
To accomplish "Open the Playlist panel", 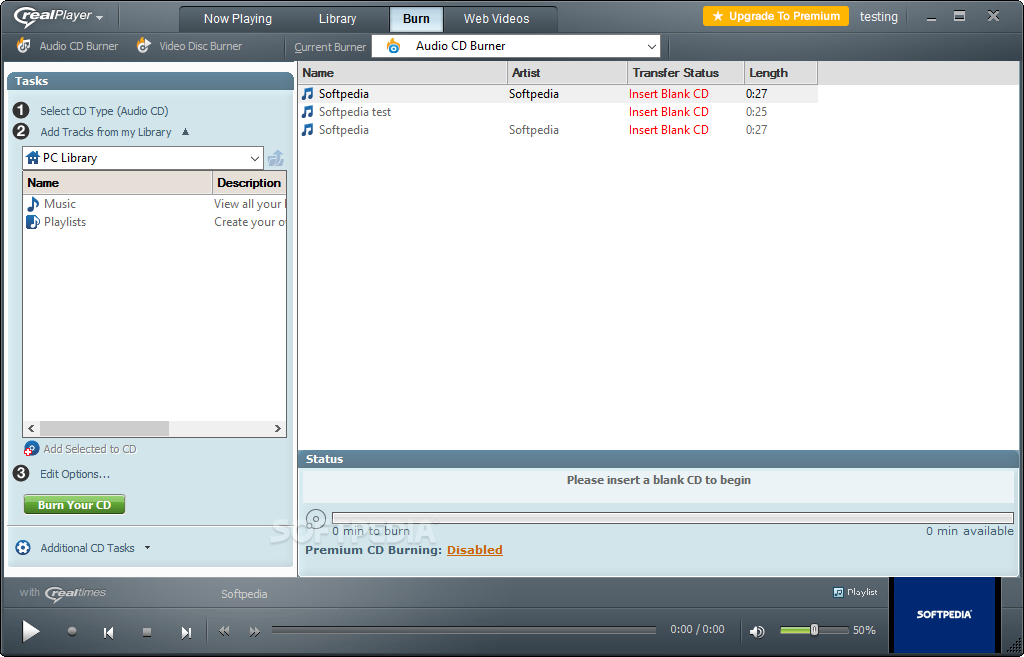I will 856,592.
